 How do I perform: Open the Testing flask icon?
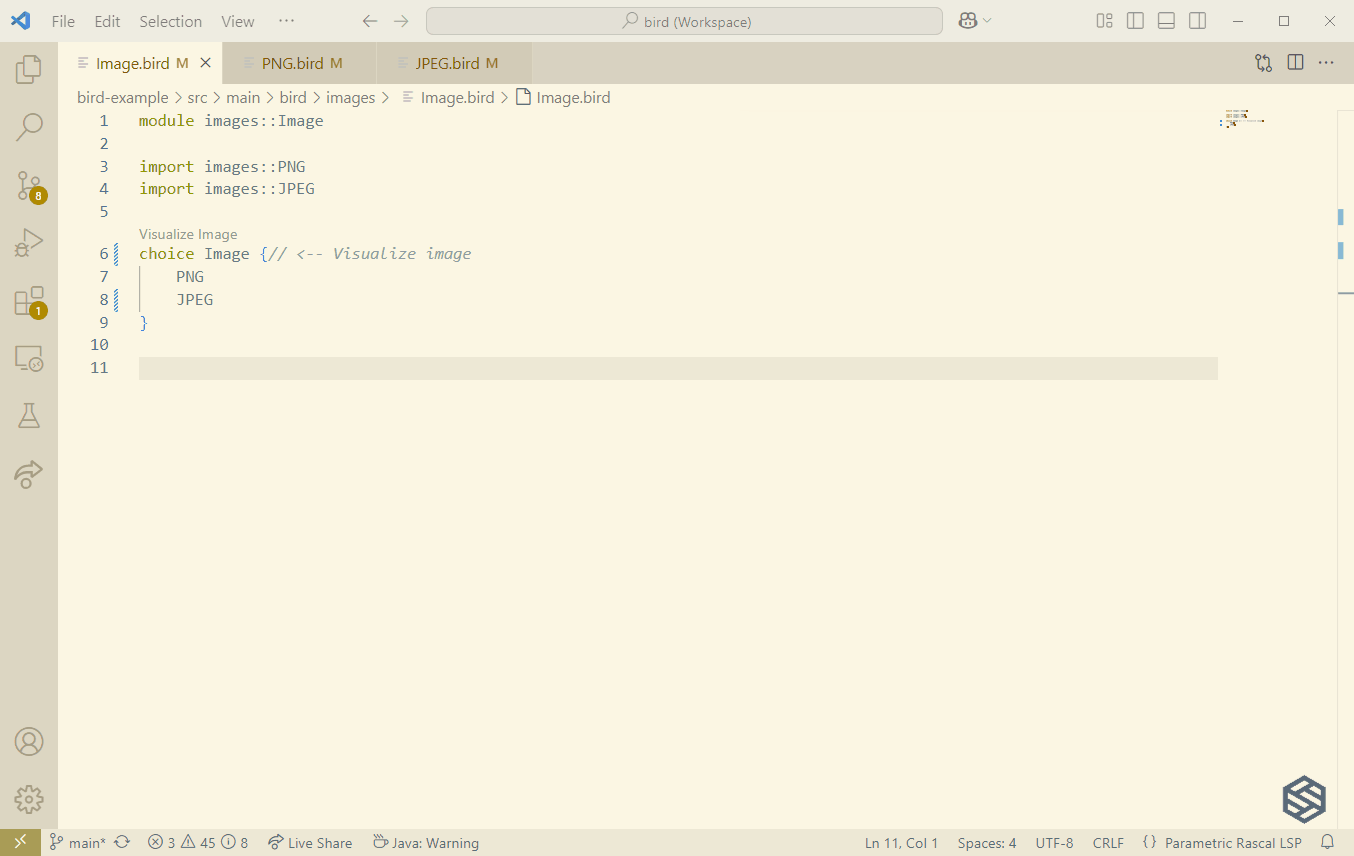tap(29, 416)
